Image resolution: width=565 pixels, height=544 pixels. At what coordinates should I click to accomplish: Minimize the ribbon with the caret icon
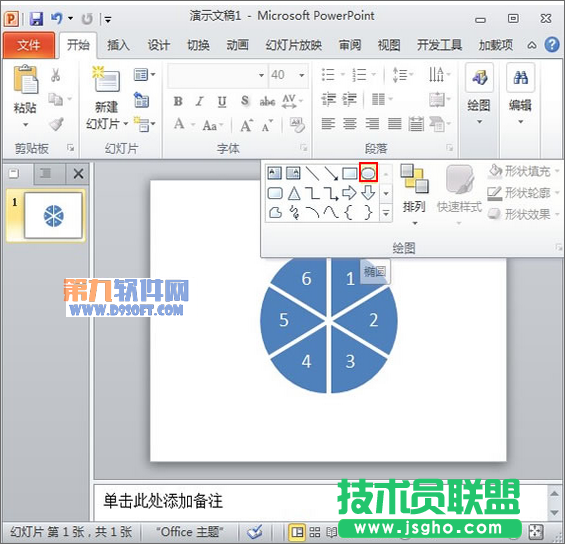point(532,46)
